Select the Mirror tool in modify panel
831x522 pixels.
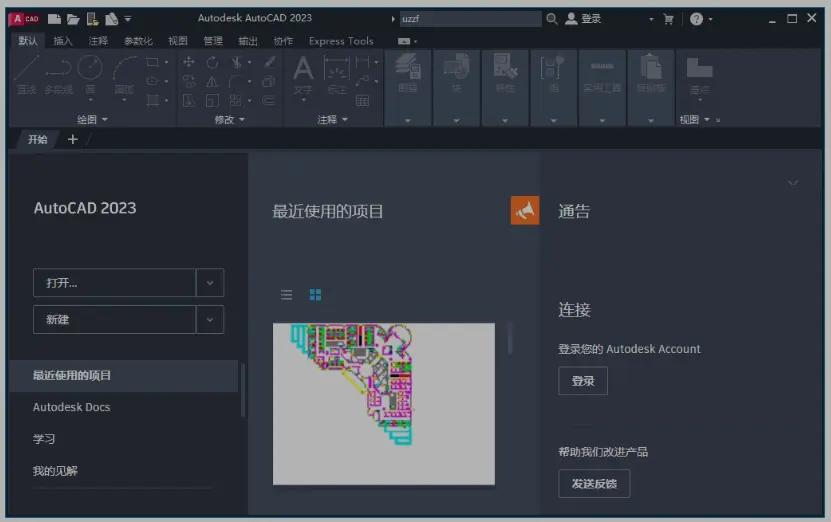click(212, 81)
